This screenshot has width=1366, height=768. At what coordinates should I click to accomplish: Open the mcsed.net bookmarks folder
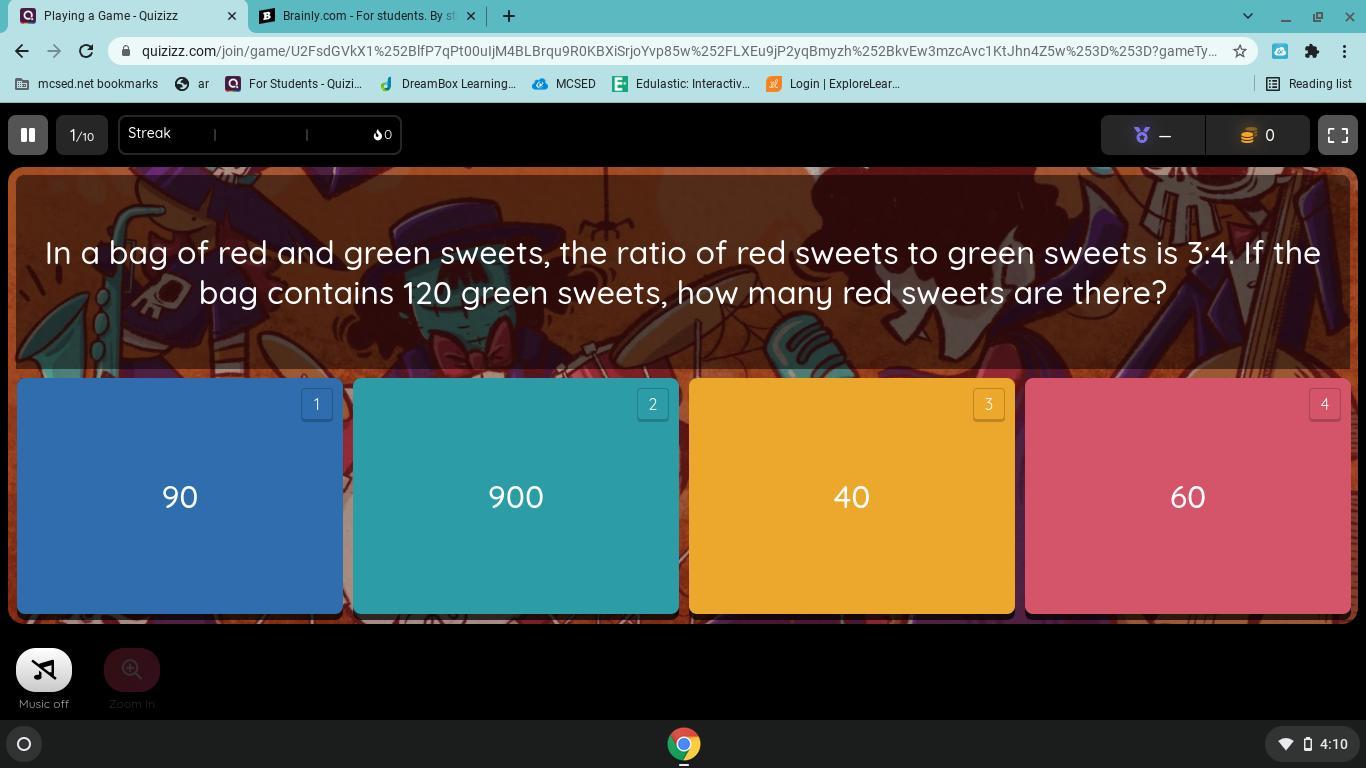(x=86, y=84)
